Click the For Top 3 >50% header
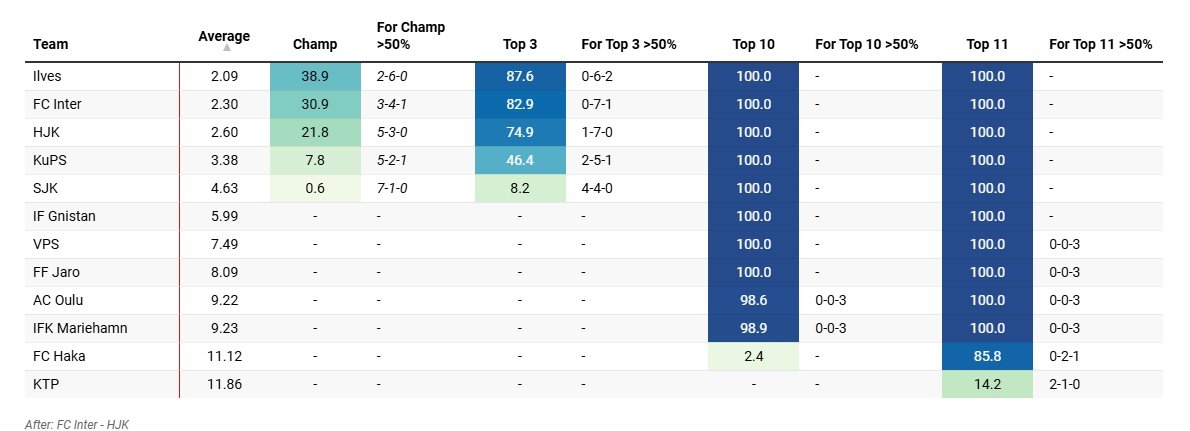Screen dimensions: 1190x431 click(x=629, y=44)
